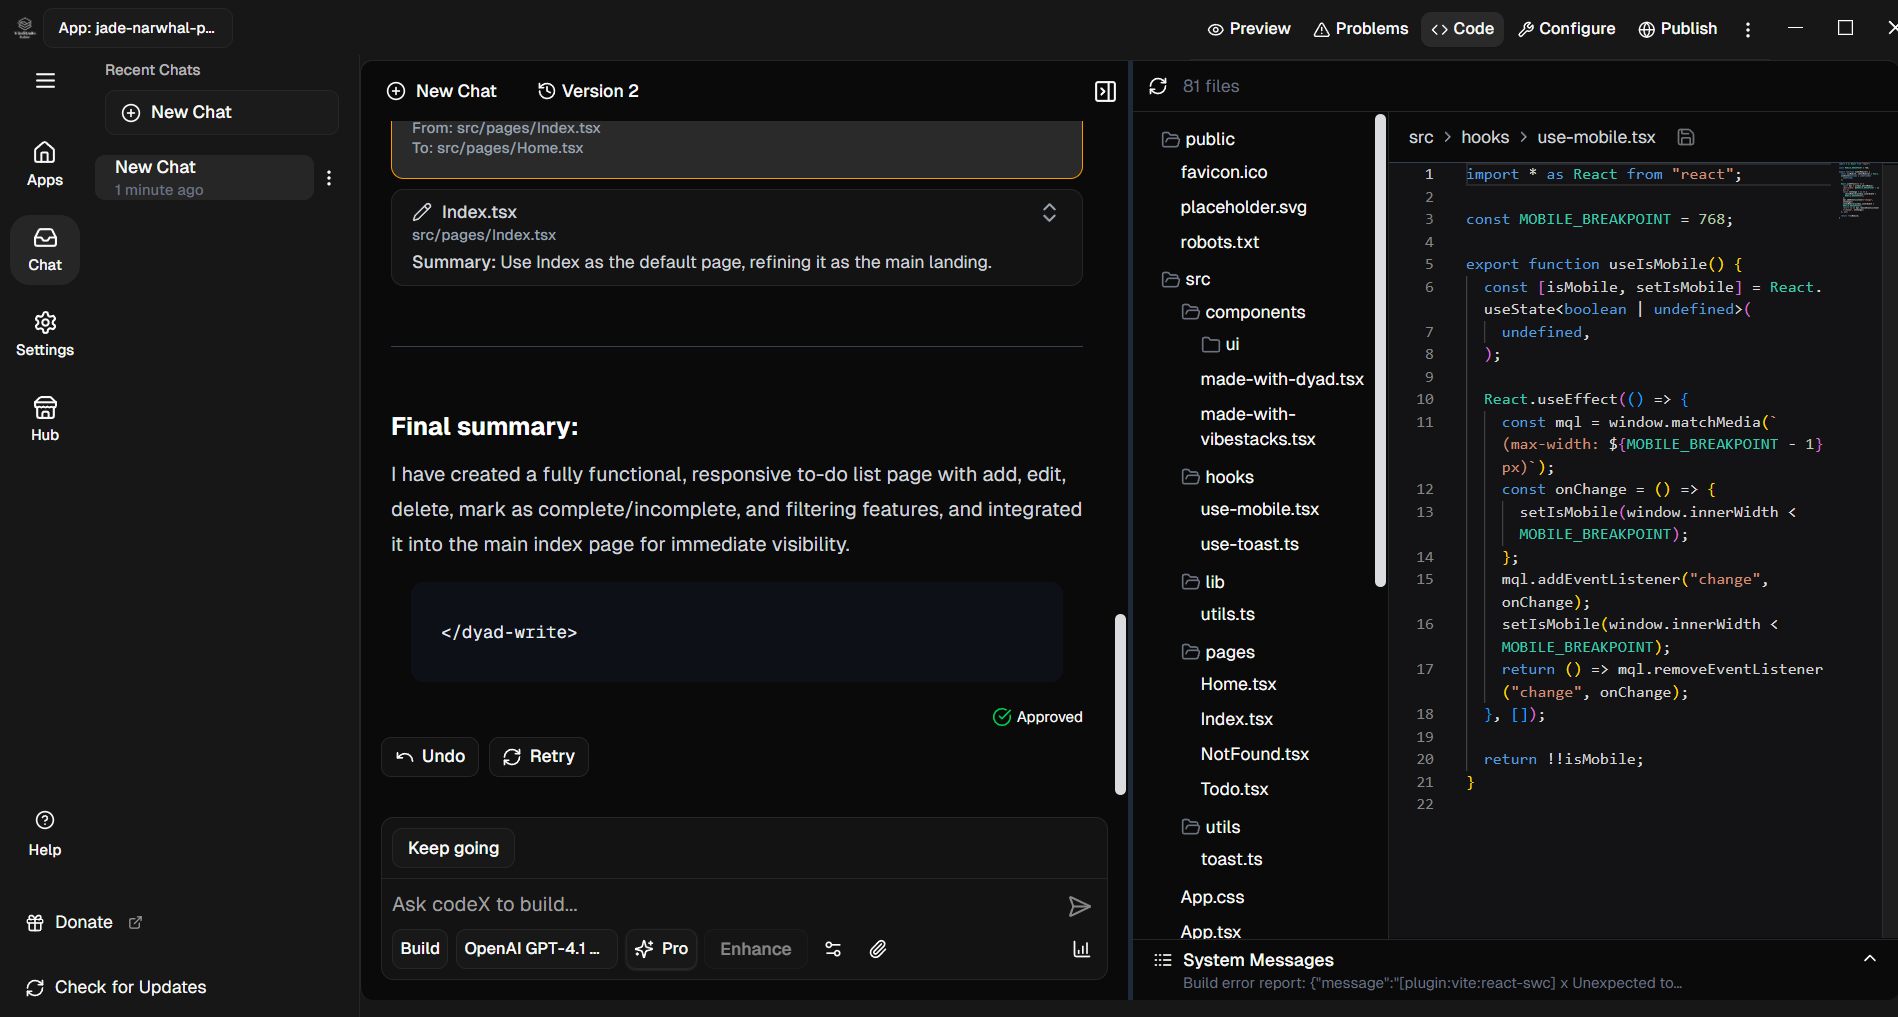Click the Keep going suggestion
The image size is (1898, 1017).
coord(453,848)
